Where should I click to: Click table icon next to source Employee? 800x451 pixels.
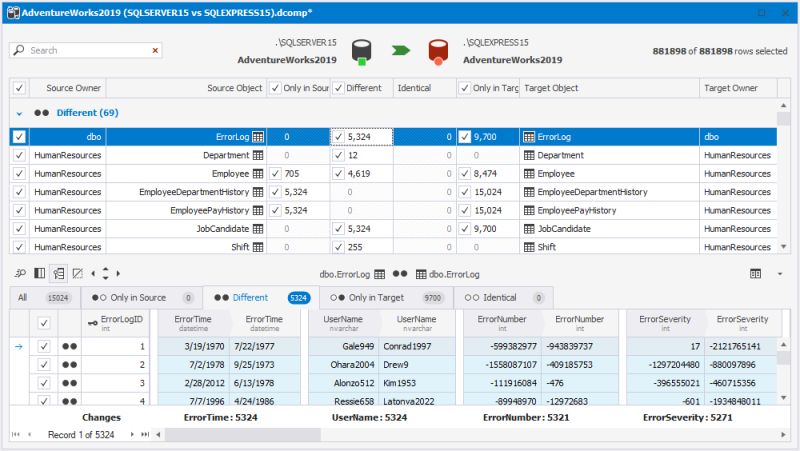(258, 173)
